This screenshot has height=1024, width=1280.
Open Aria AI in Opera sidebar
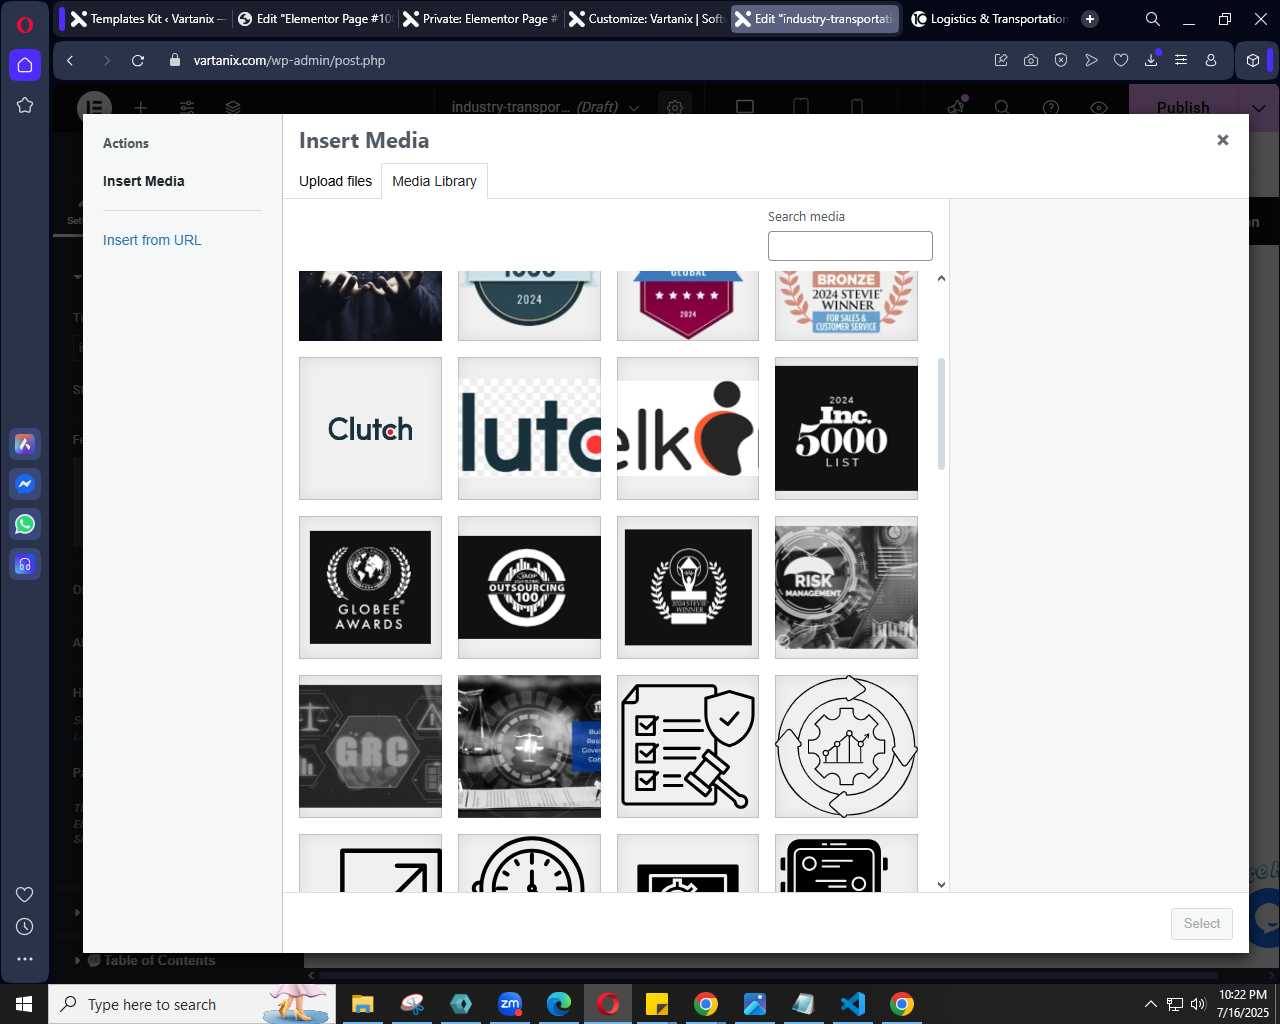25,444
